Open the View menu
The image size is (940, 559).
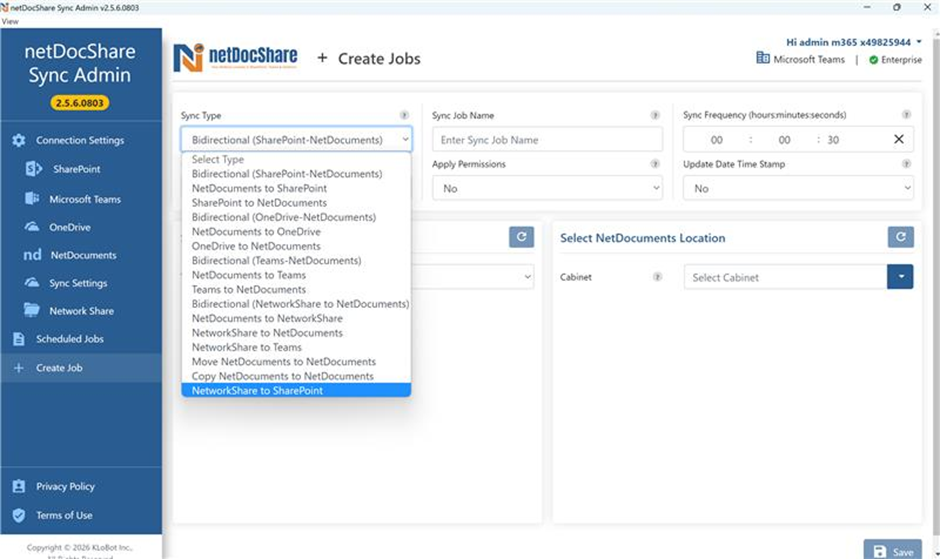pos(10,21)
